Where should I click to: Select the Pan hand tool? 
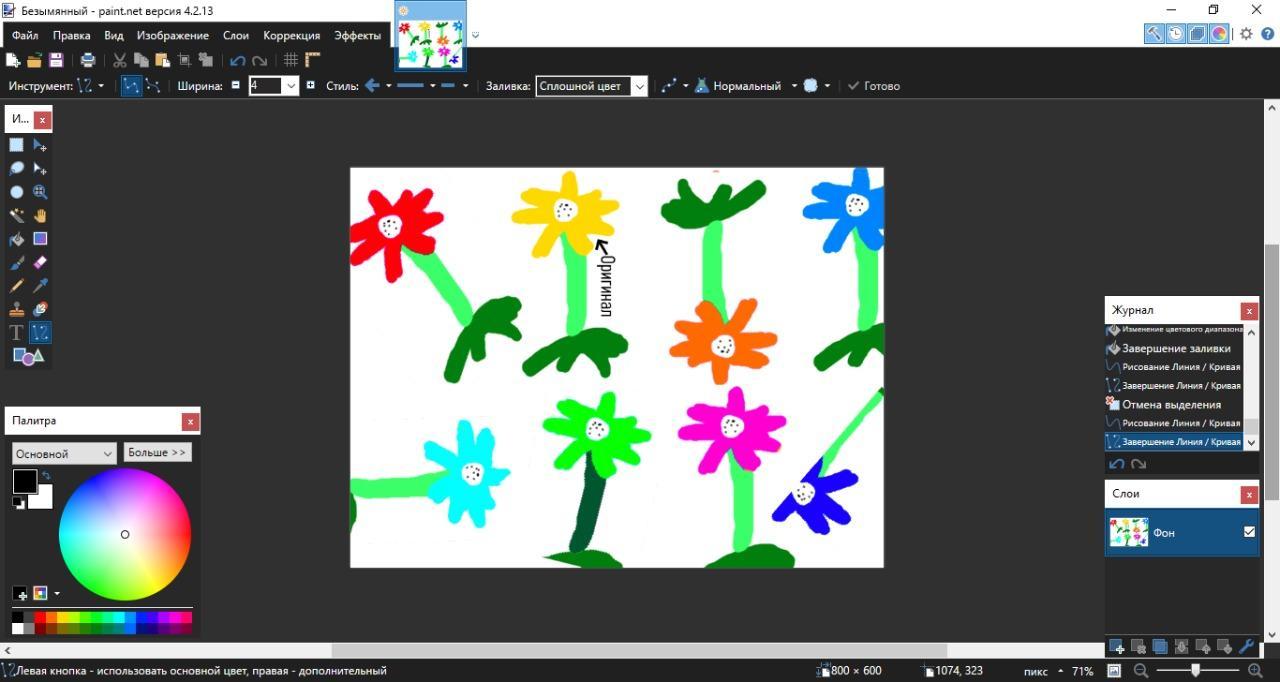tap(40, 215)
